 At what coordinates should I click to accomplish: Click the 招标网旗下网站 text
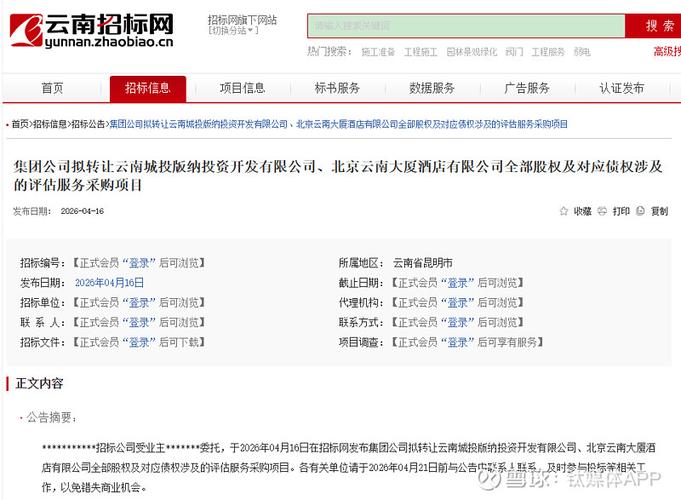(242, 20)
